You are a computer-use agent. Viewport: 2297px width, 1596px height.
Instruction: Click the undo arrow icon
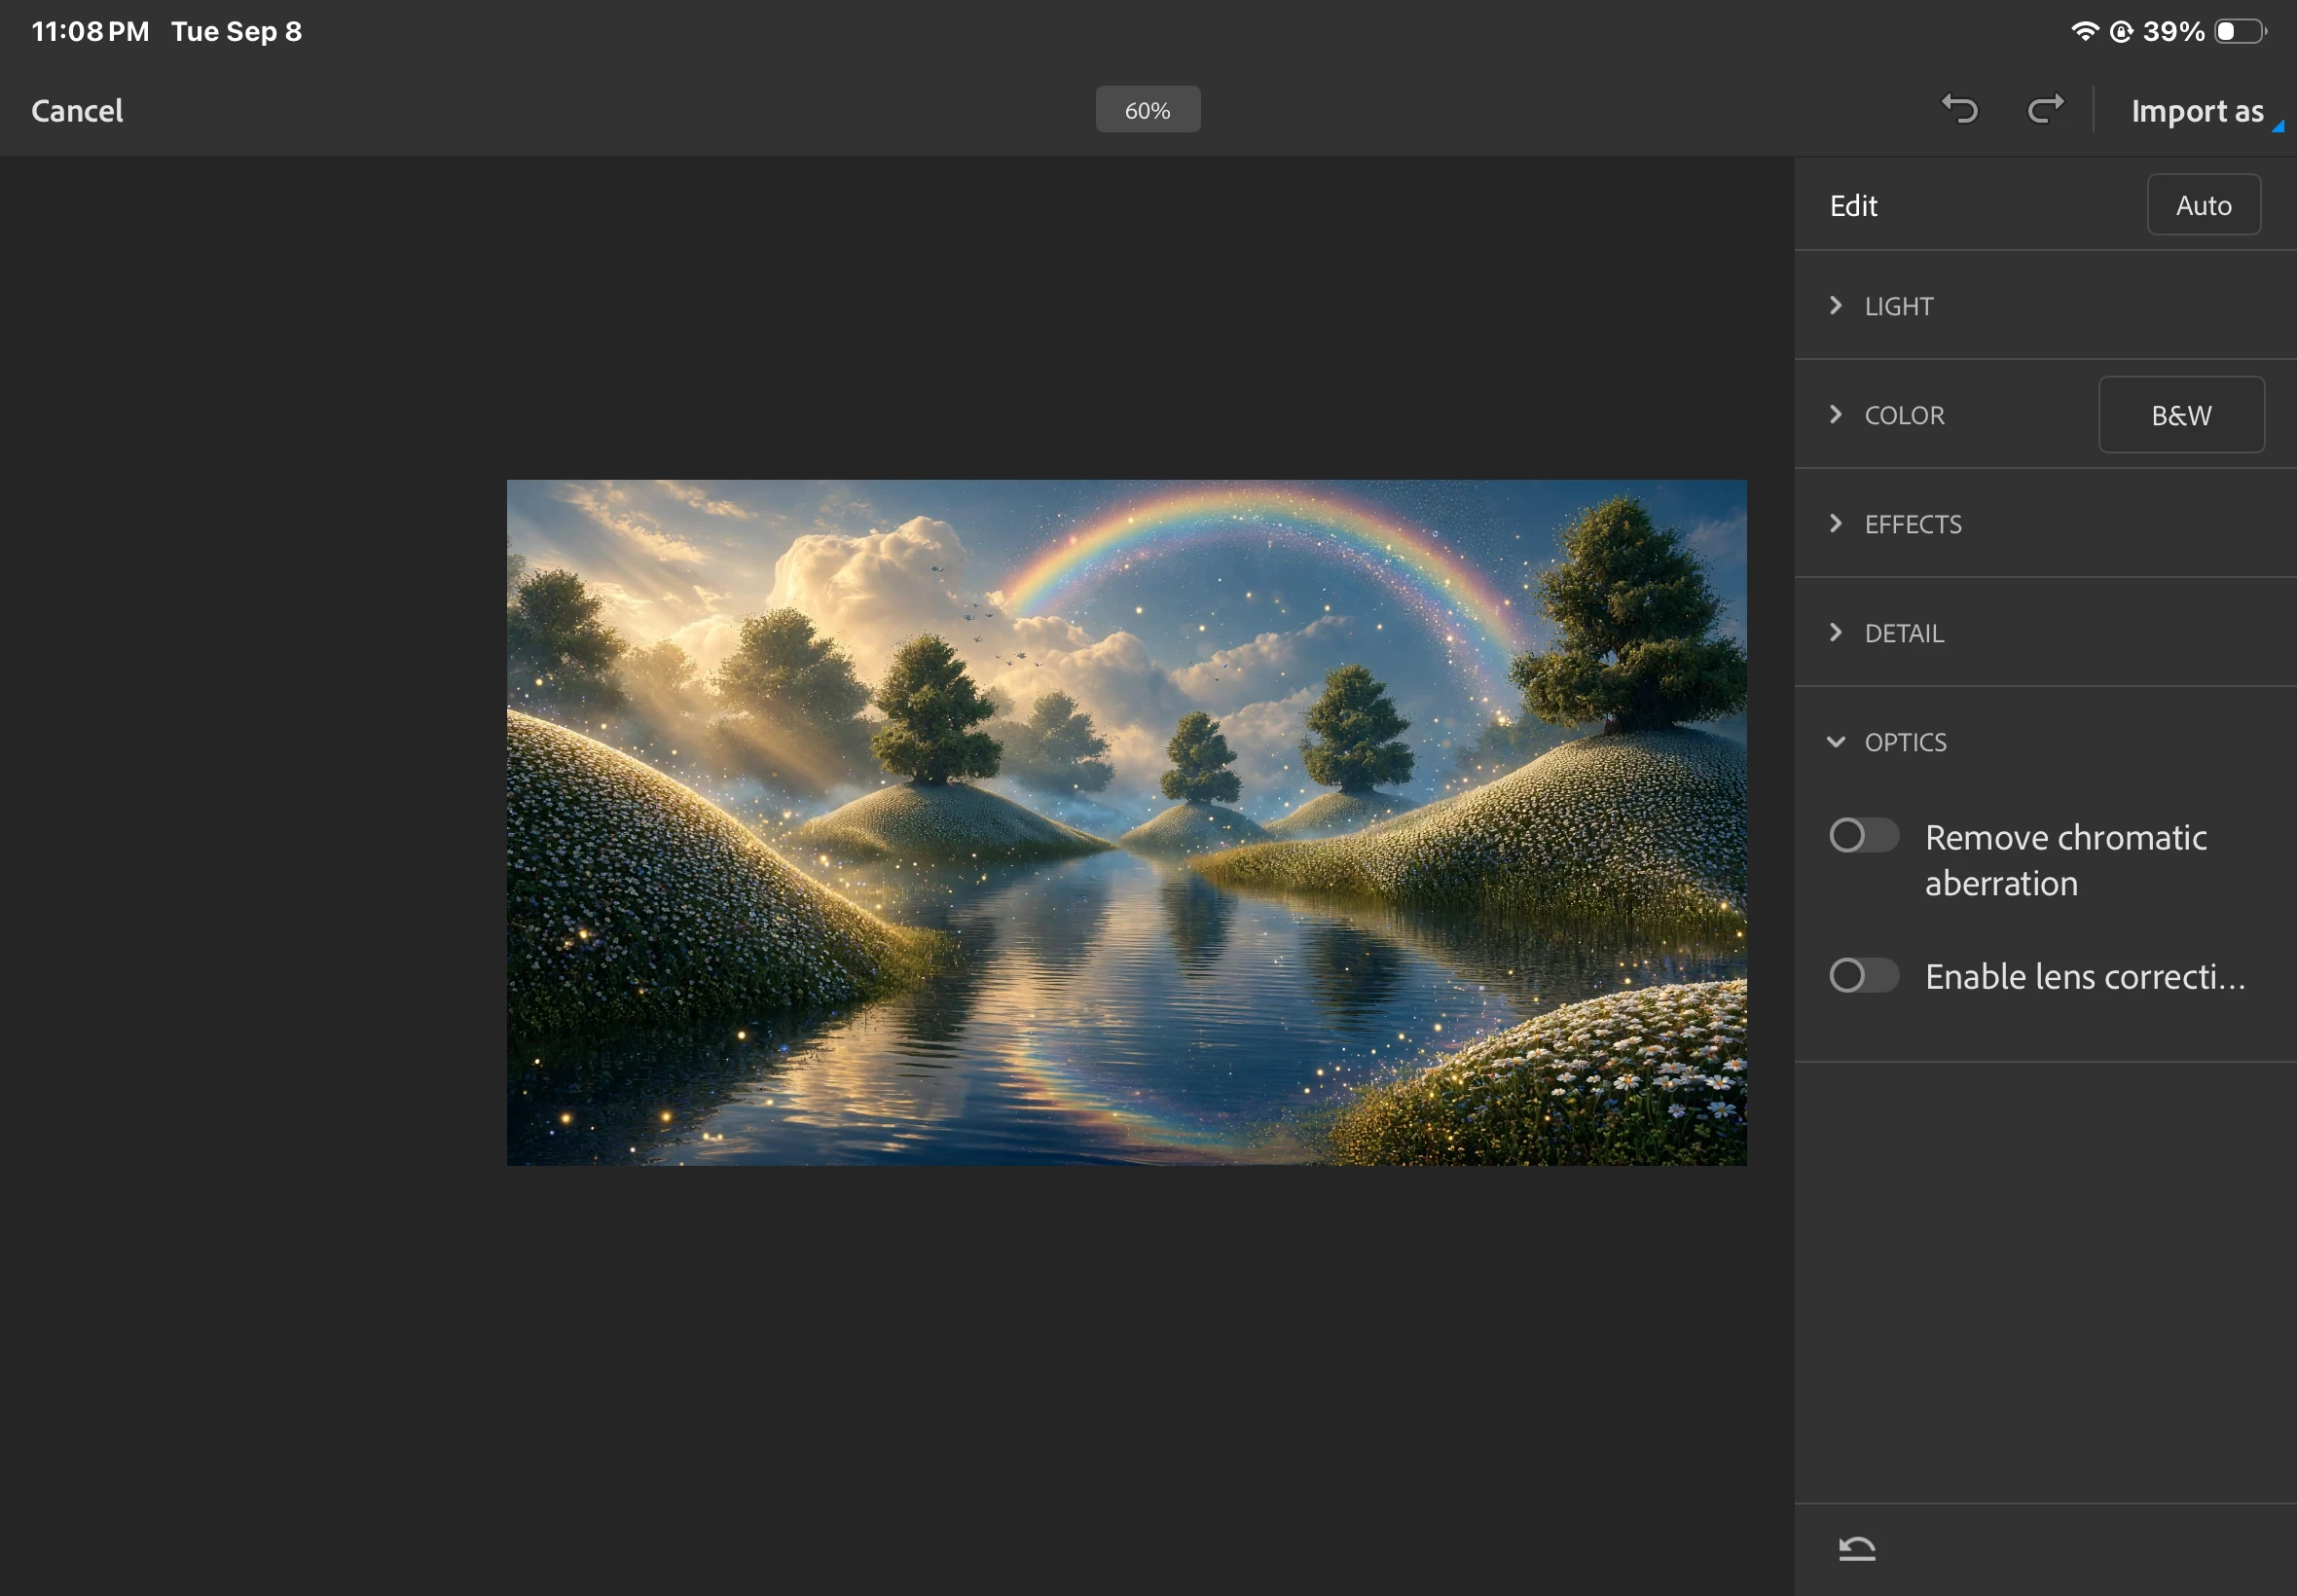click(x=1960, y=109)
